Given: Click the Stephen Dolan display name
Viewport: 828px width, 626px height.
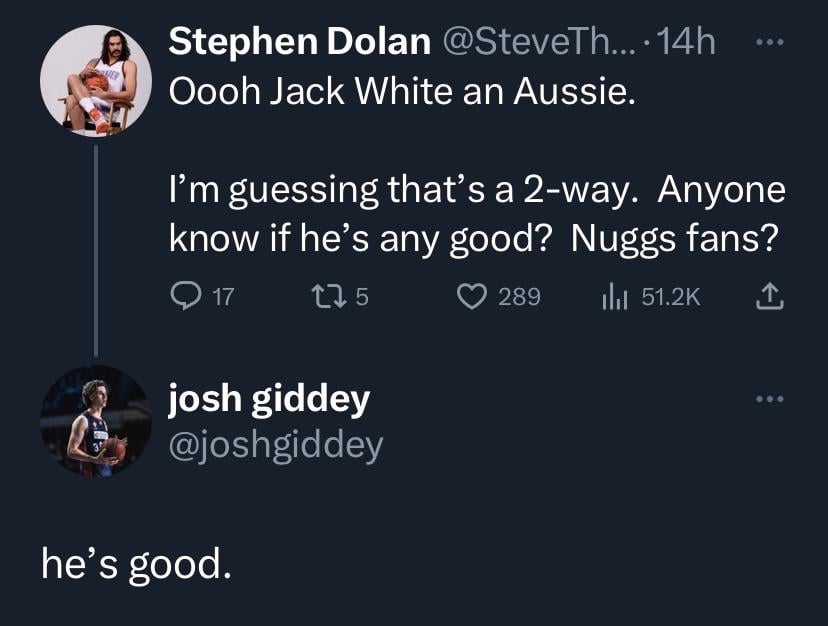Looking at the screenshot, I should point(300,43).
